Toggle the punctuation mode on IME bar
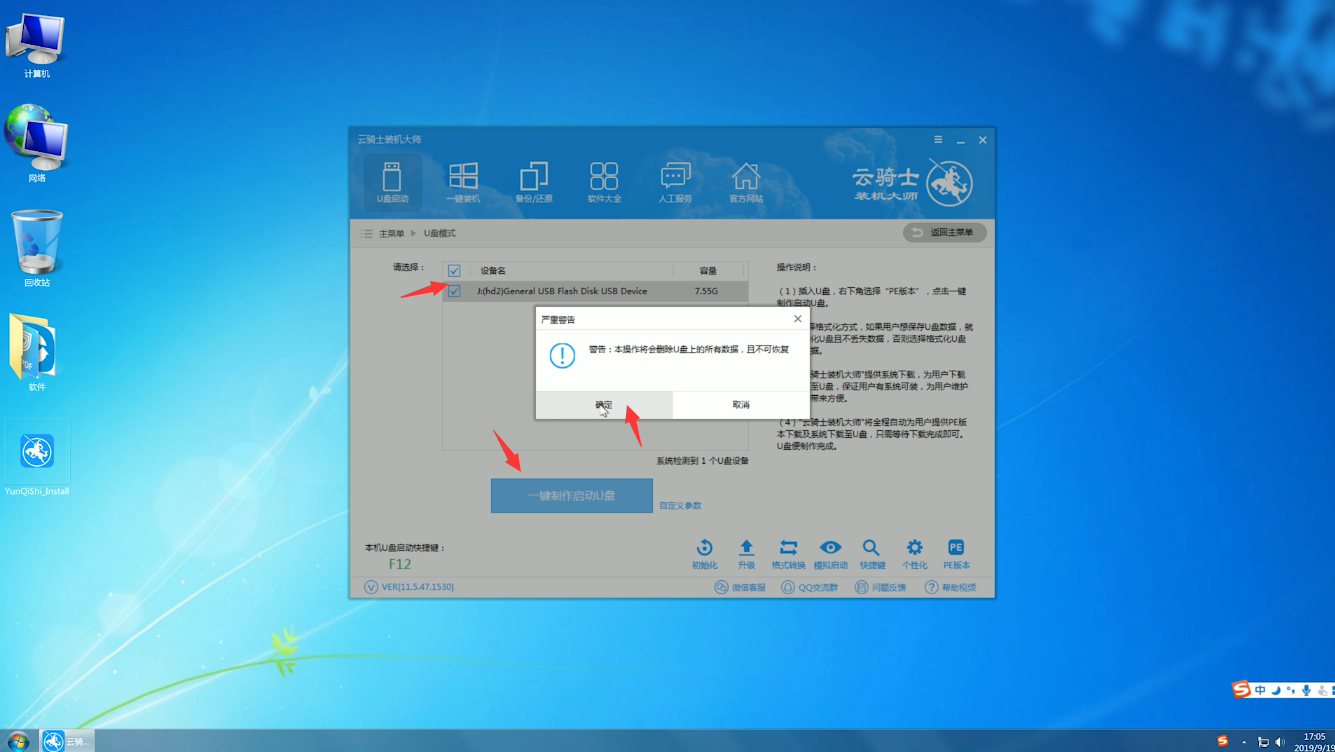The height and width of the screenshot is (752, 1335). tap(1290, 690)
